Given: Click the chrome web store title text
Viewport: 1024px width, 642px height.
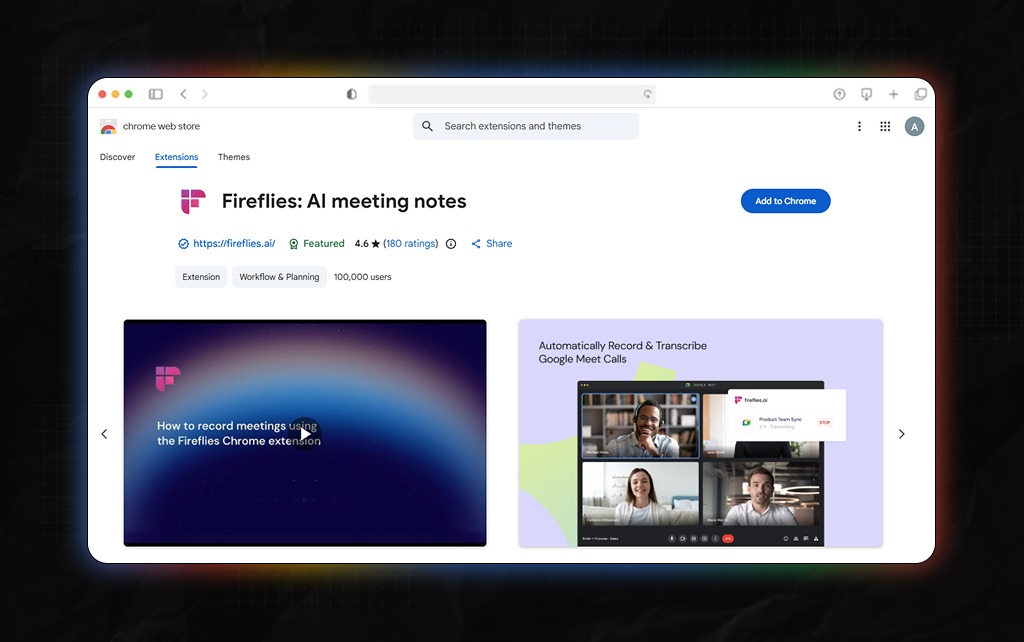Looking at the screenshot, I should coord(161,127).
